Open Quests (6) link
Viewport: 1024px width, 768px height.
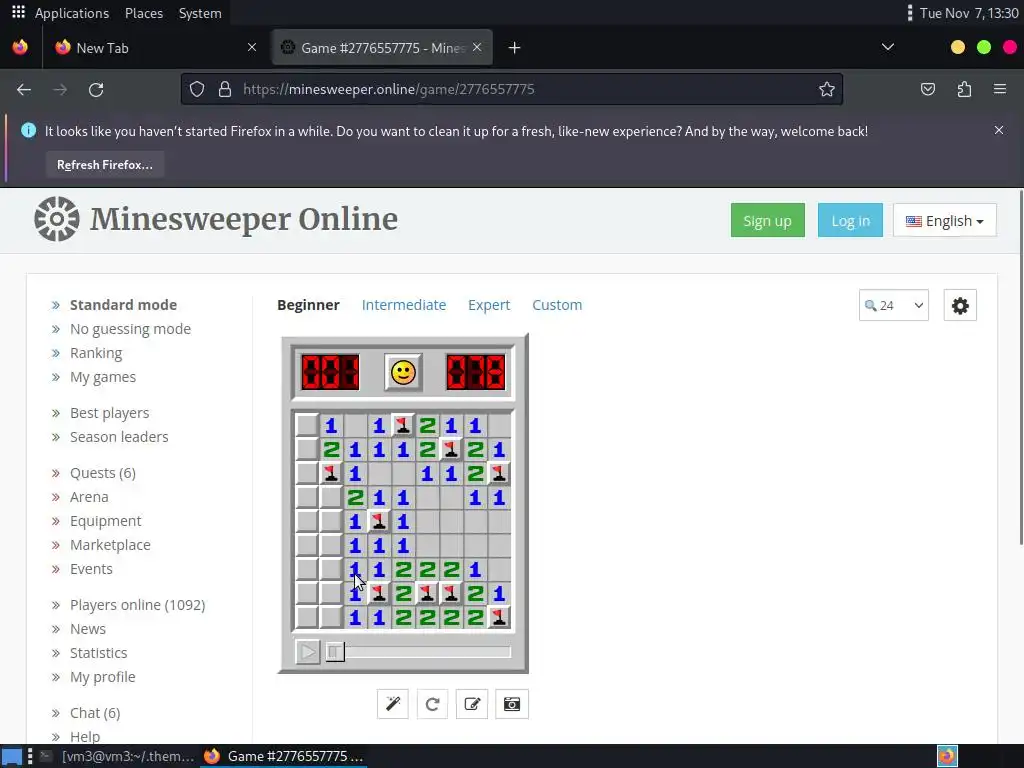[x=103, y=473]
